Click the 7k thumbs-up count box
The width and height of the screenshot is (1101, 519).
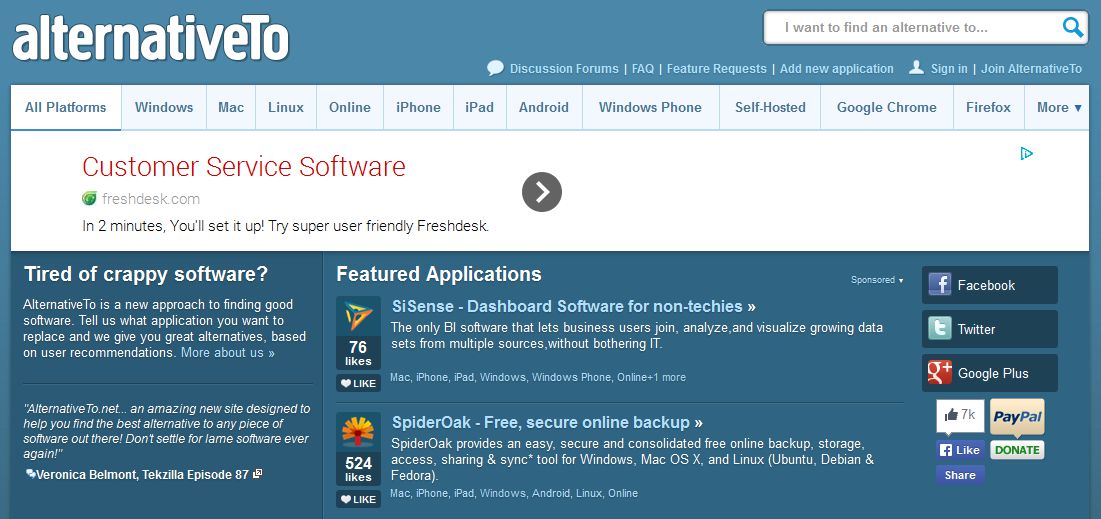click(960, 416)
